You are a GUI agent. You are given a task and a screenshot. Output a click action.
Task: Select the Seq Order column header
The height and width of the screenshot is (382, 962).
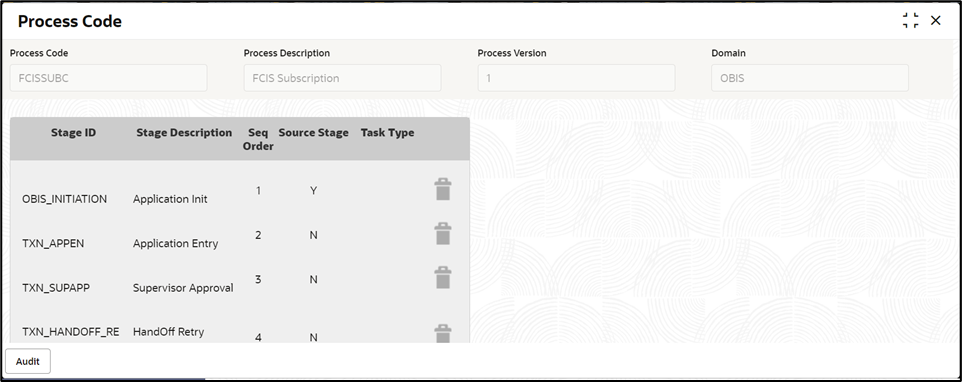(x=258, y=139)
